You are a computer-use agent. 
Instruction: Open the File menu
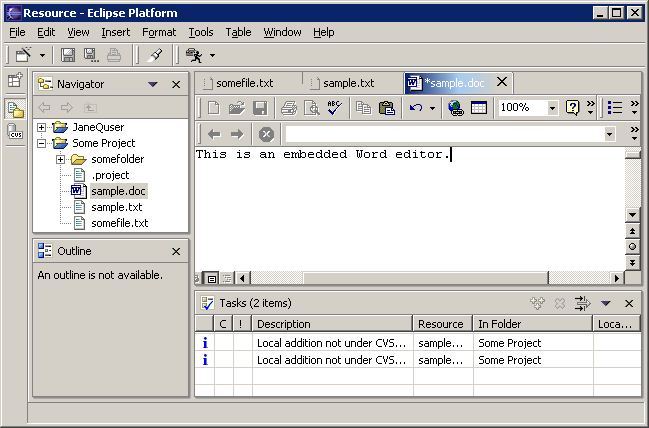(17, 32)
